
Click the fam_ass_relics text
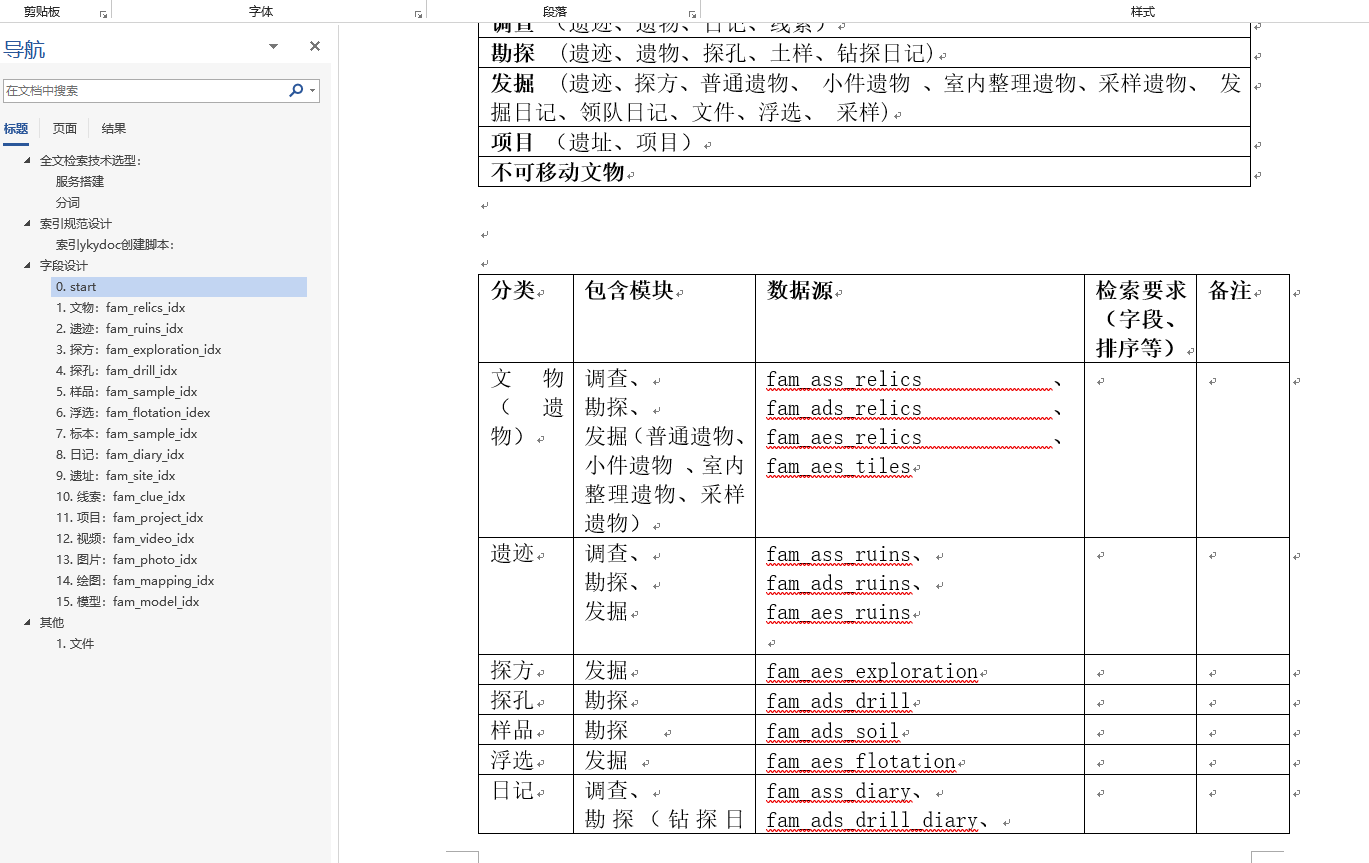pyautogui.click(x=844, y=380)
